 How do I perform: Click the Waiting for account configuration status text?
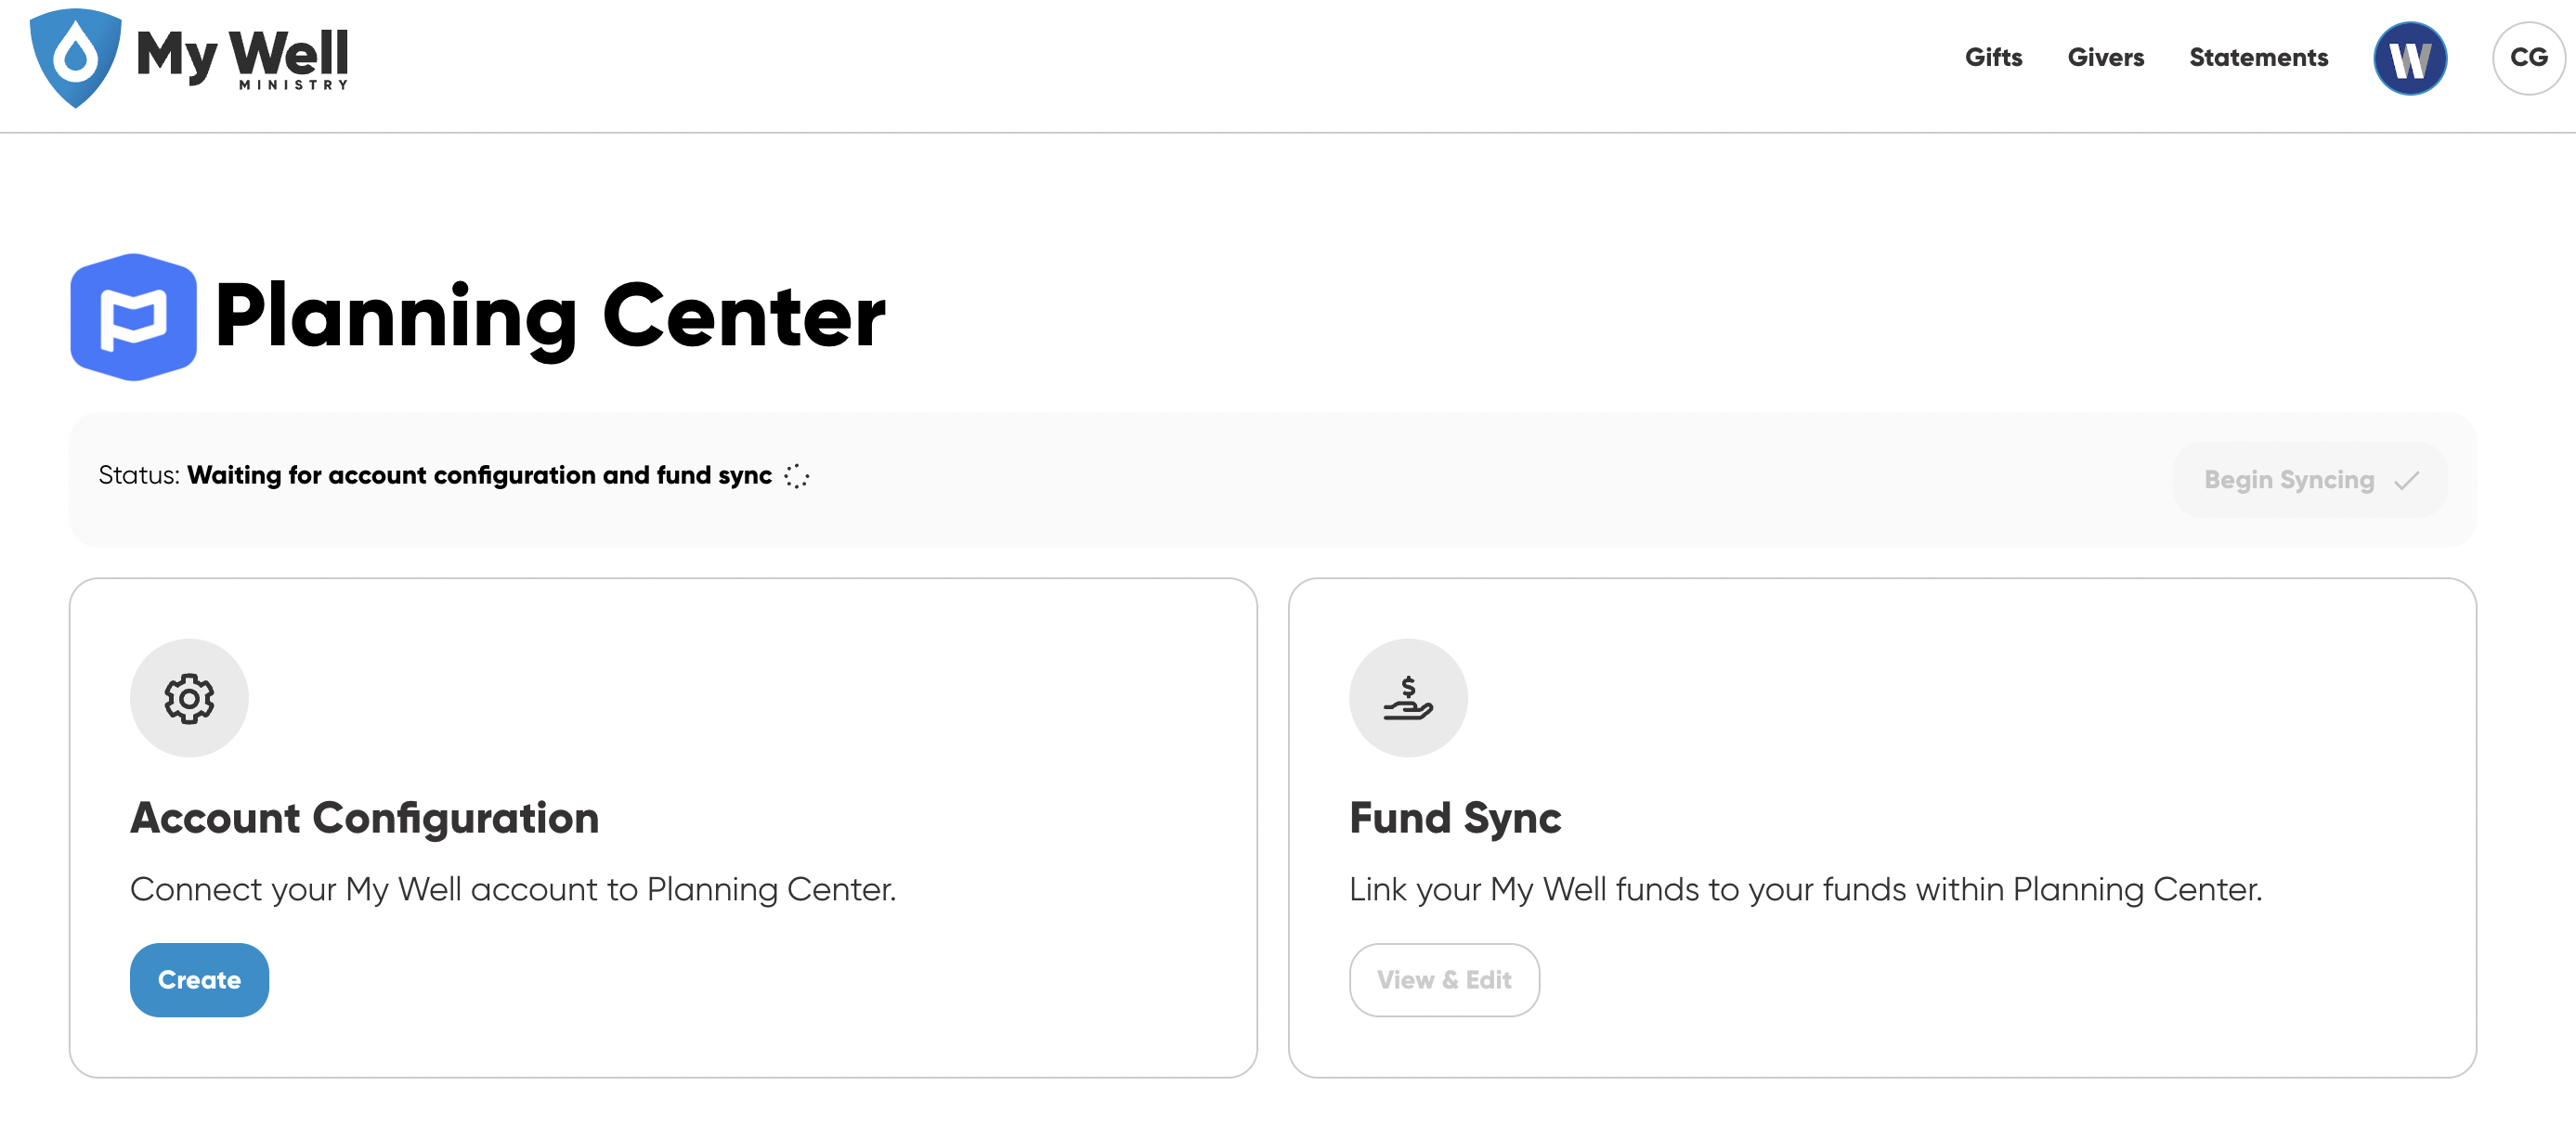tap(480, 475)
